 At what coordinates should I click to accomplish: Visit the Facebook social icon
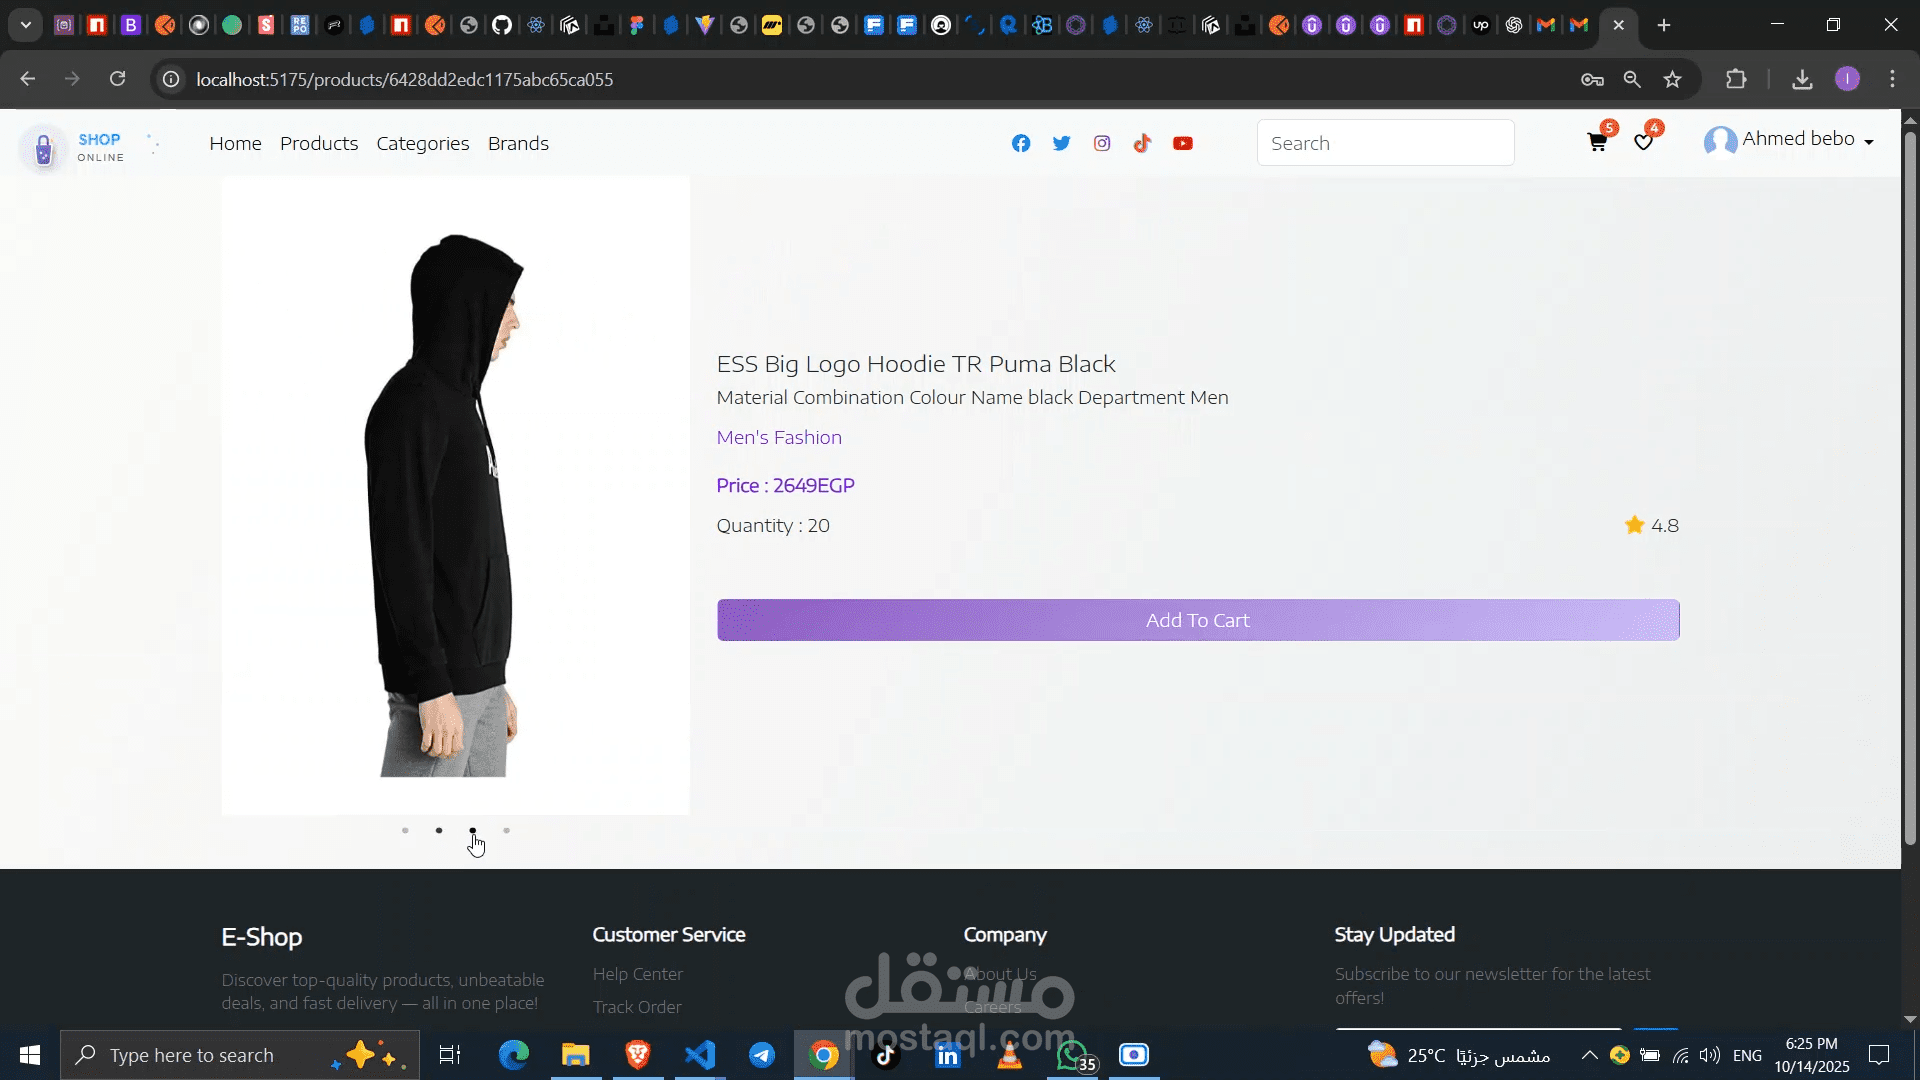(1021, 143)
